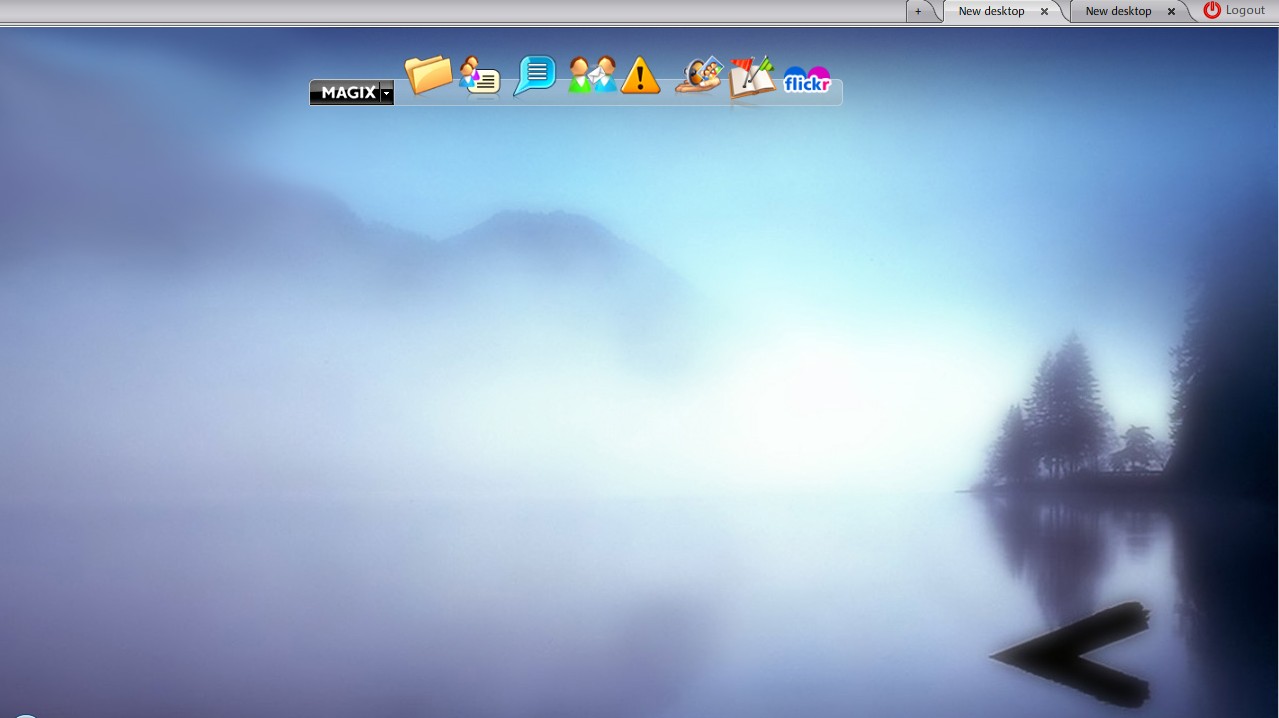The width and height of the screenshot is (1279, 718).
Task: Expand the MAGIX dropdown arrow
Action: tap(387, 93)
